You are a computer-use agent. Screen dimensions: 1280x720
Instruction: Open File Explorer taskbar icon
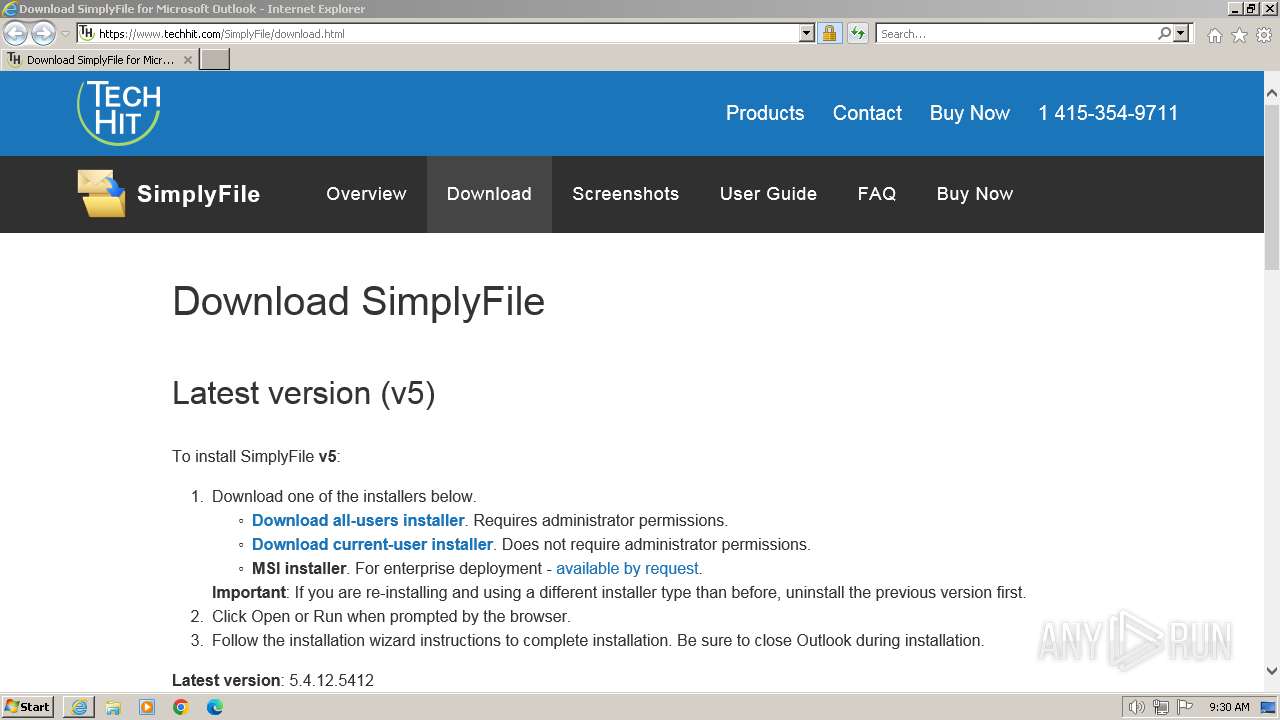113,707
